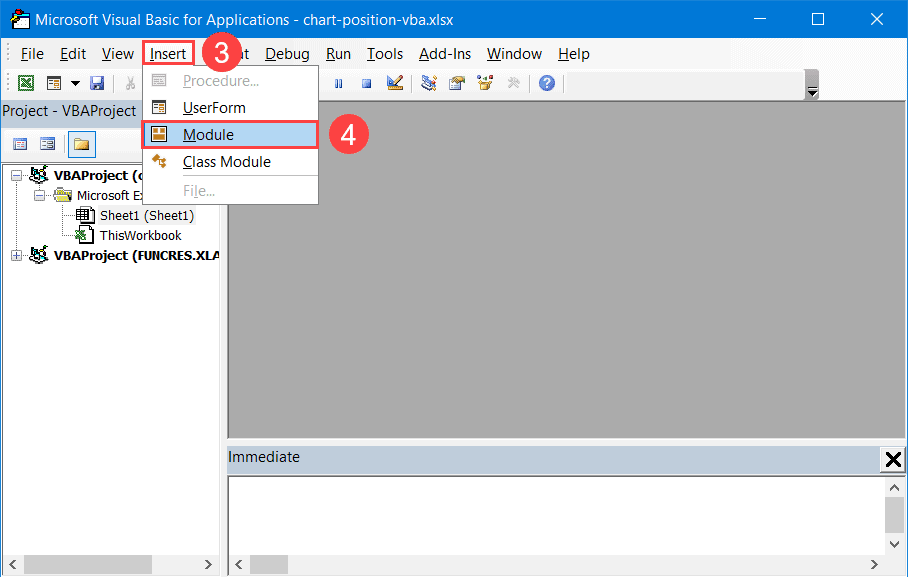Open the Debug menu

pyautogui.click(x=287, y=54)
